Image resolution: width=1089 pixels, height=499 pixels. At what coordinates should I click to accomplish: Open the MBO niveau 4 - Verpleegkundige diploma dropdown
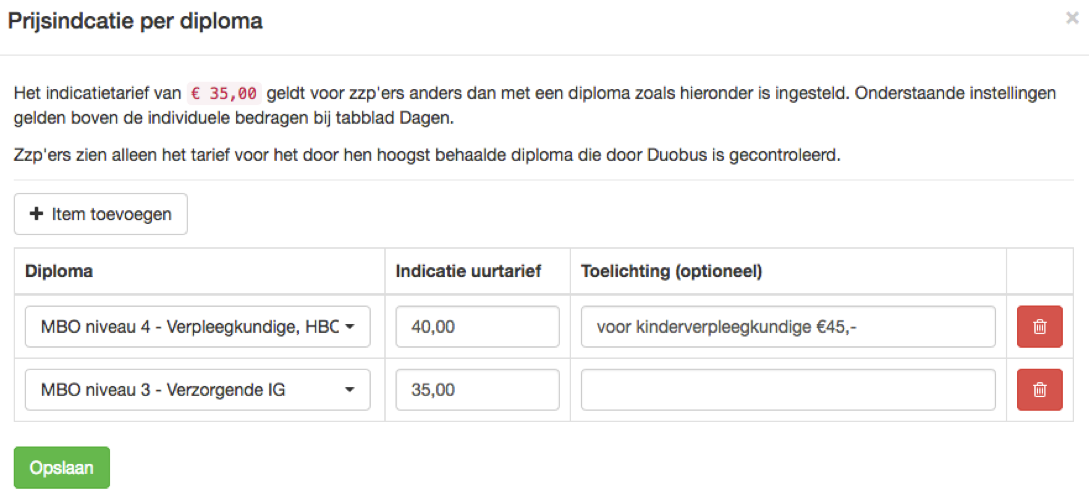[x=198, y=327]
